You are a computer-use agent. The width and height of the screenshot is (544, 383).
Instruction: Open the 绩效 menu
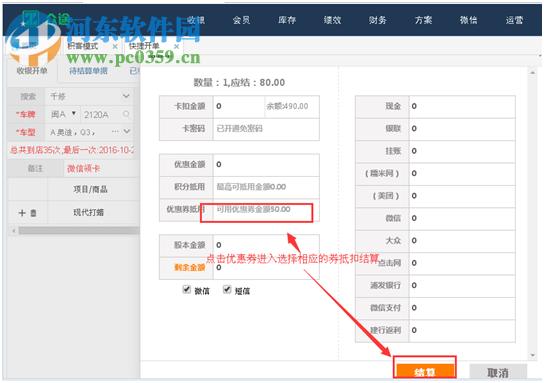click(x=332, y=20)
